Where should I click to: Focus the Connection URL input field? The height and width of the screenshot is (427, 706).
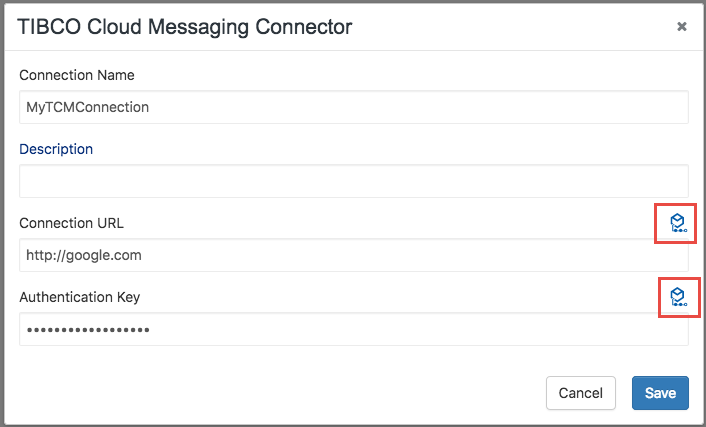[353, 255]
